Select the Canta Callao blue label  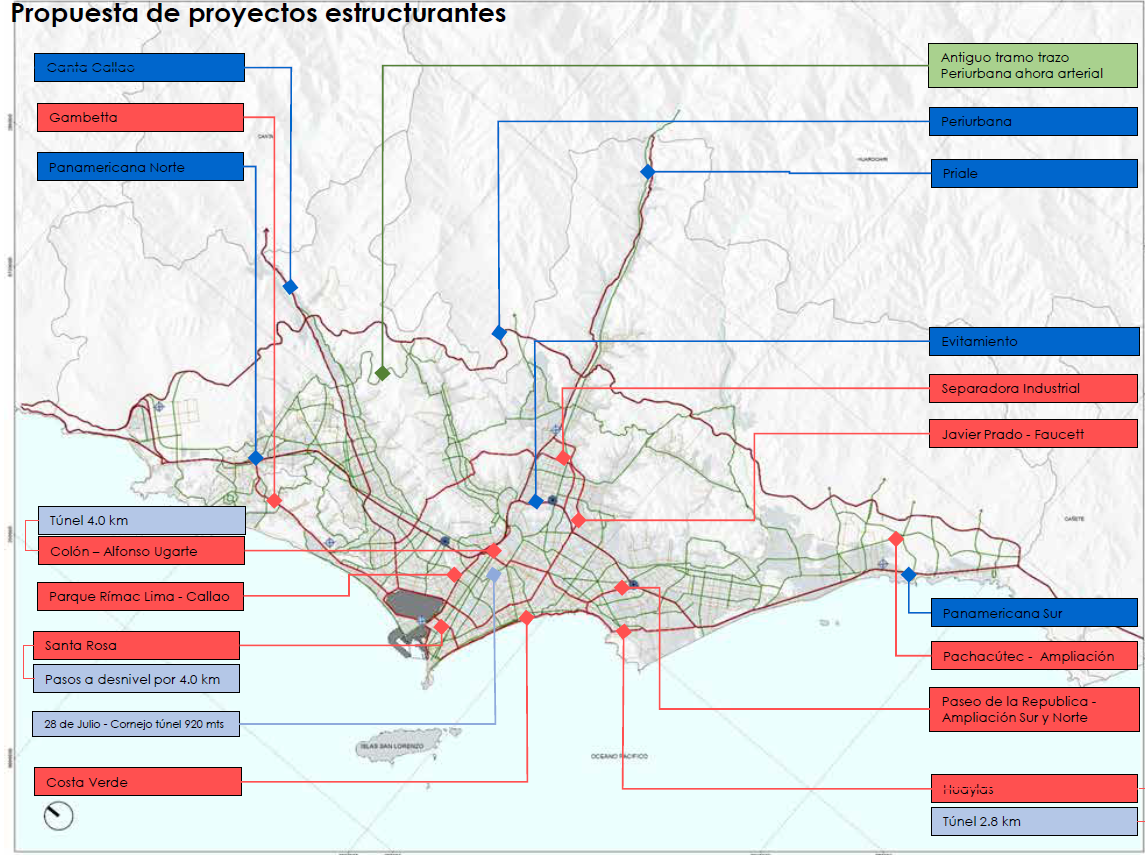139,68
